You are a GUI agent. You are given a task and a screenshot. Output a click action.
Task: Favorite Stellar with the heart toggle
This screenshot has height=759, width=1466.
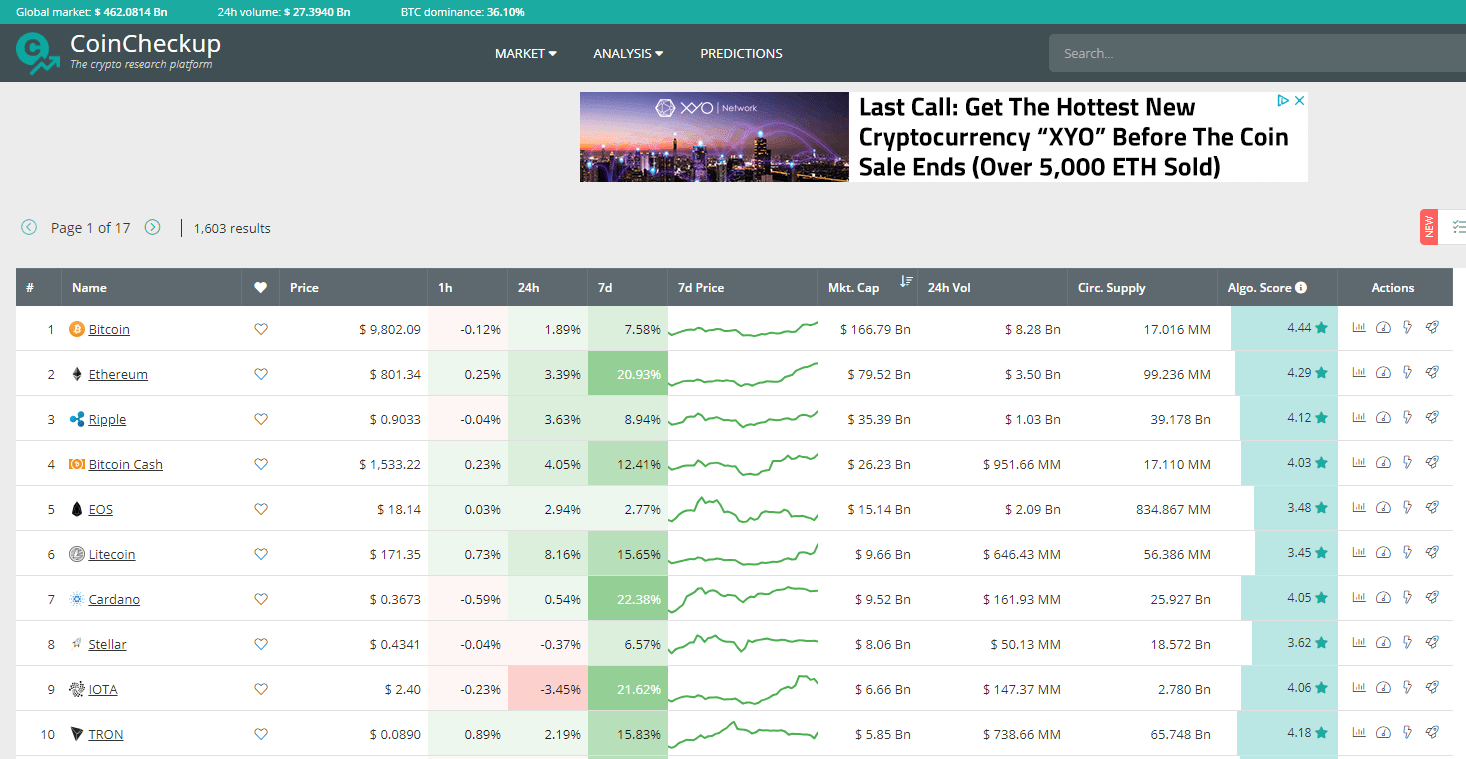pos(261,644)
